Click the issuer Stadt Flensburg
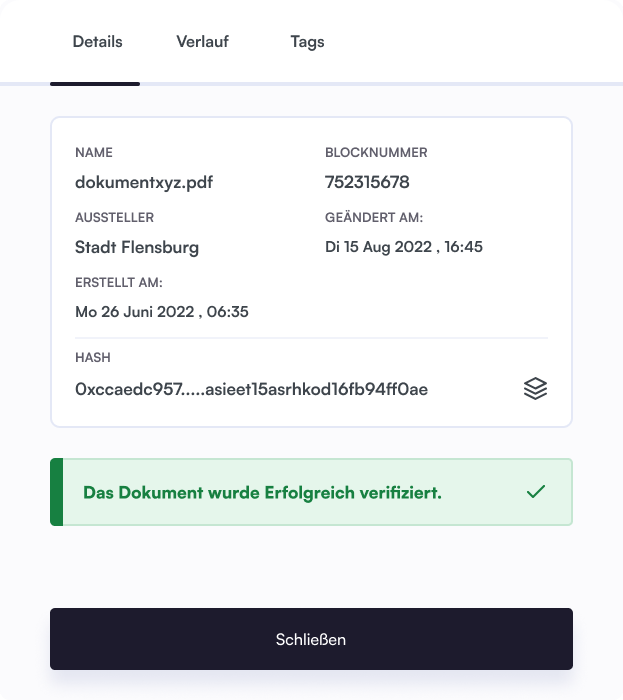The height and width of the screenshot is (700, 623). pyautogui.click(x=137, y=247)
